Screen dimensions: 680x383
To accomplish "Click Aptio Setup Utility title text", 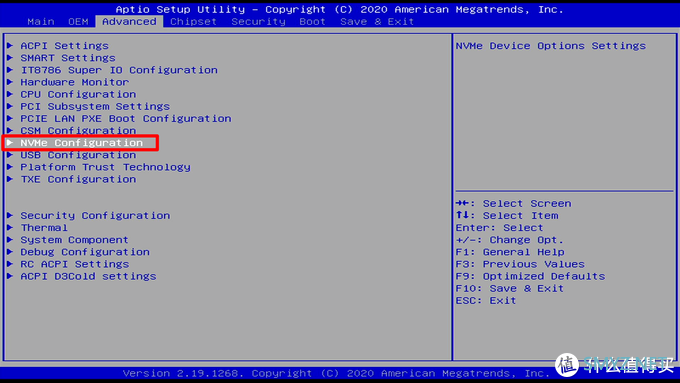I will (340, 10).
